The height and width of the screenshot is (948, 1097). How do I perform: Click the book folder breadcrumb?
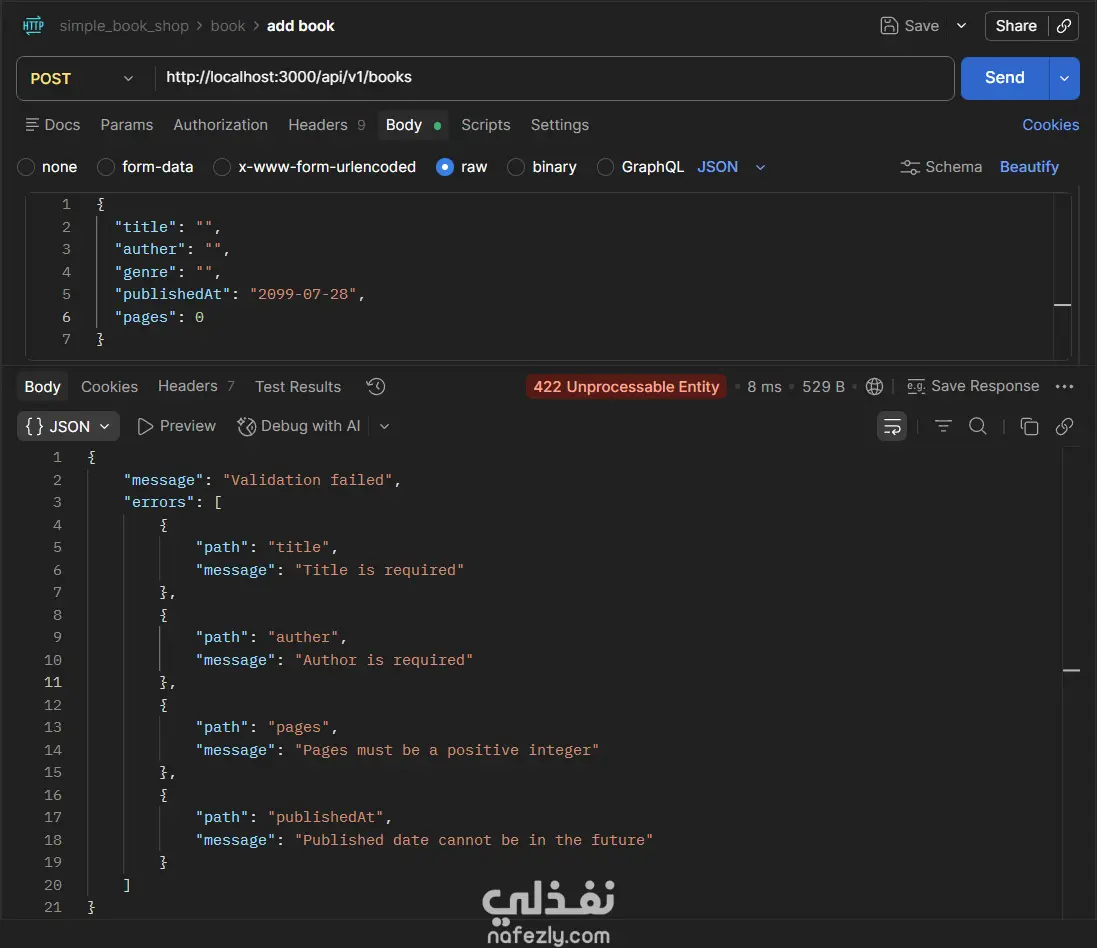click(228, 26)
